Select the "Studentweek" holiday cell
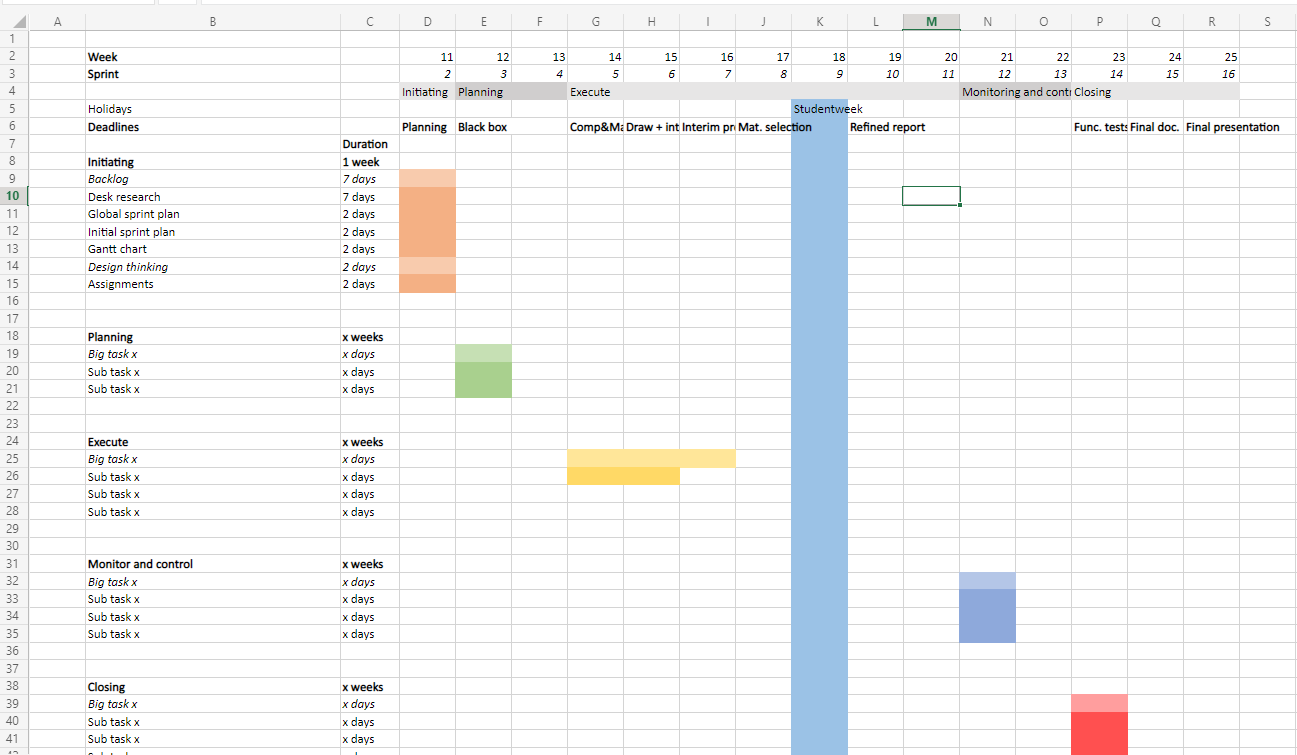 click(x=819, y=109)
